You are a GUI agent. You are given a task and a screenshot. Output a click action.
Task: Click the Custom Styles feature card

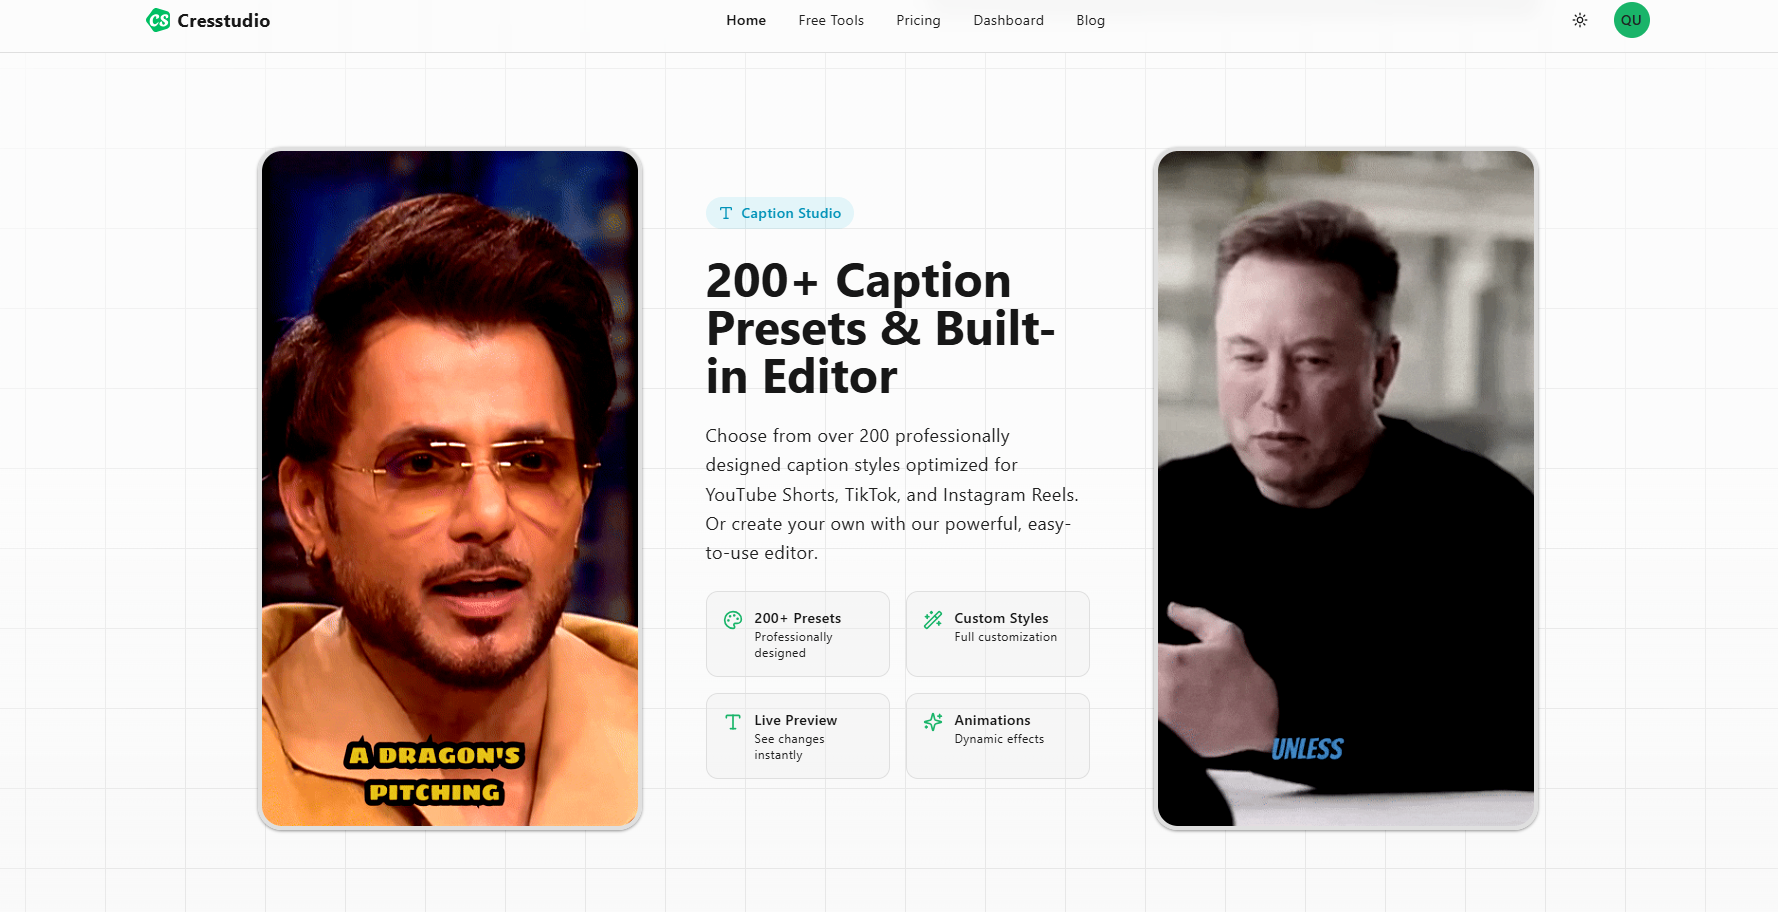point(997,634)
